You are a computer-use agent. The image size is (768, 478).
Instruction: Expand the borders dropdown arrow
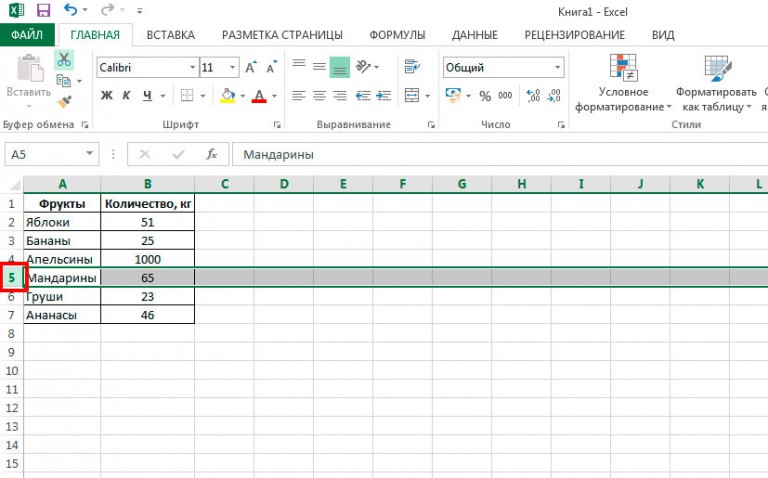pyautogui.click(x=202, y=96)
